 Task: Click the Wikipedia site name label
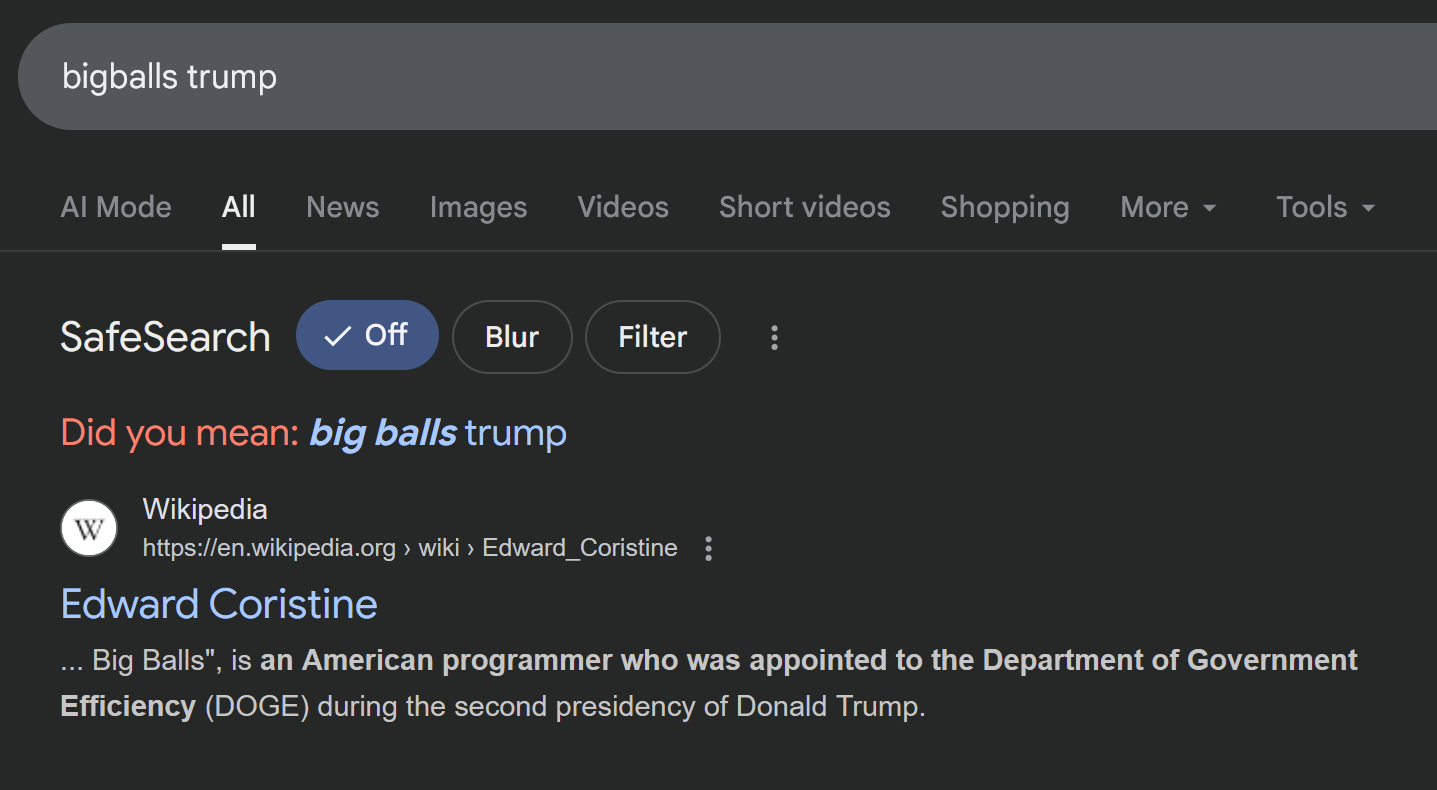[x=205, y=509]
